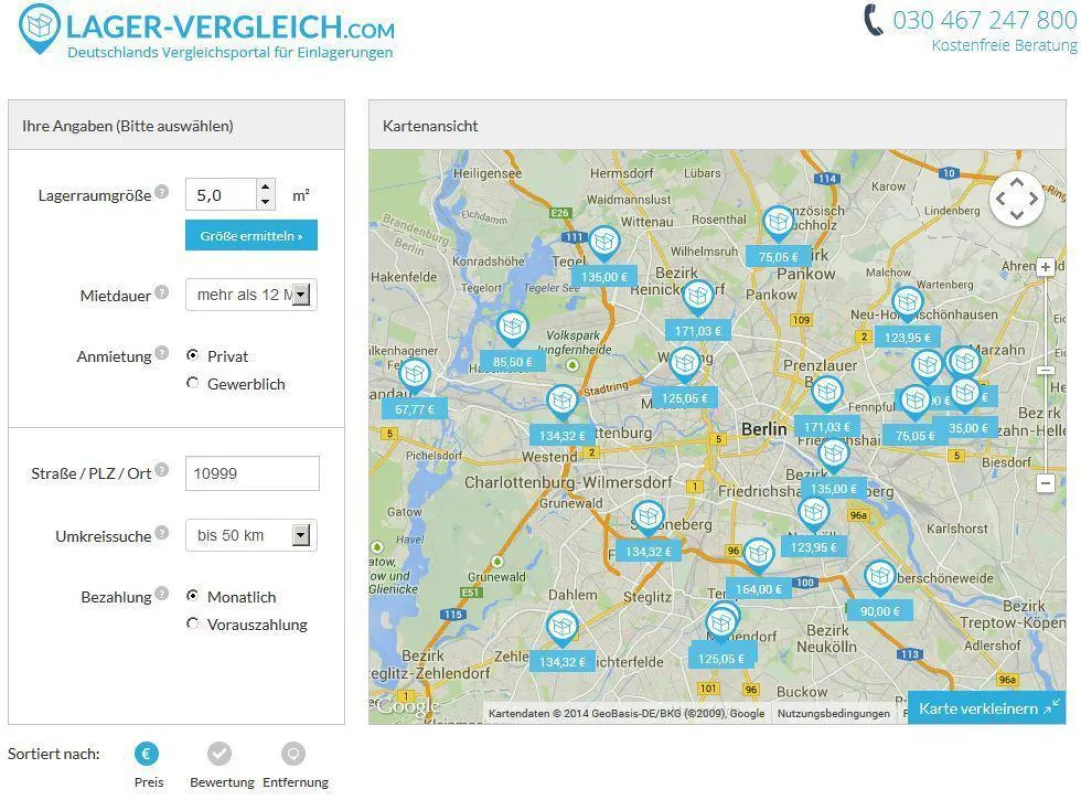Choose Vorauszahlung payment

pos(193,623)
